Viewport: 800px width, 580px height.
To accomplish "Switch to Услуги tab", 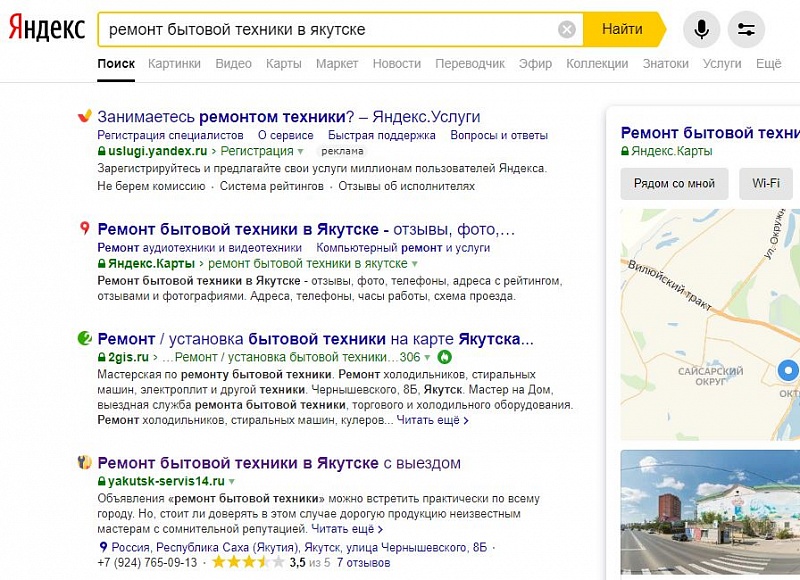I will point(722,64).
